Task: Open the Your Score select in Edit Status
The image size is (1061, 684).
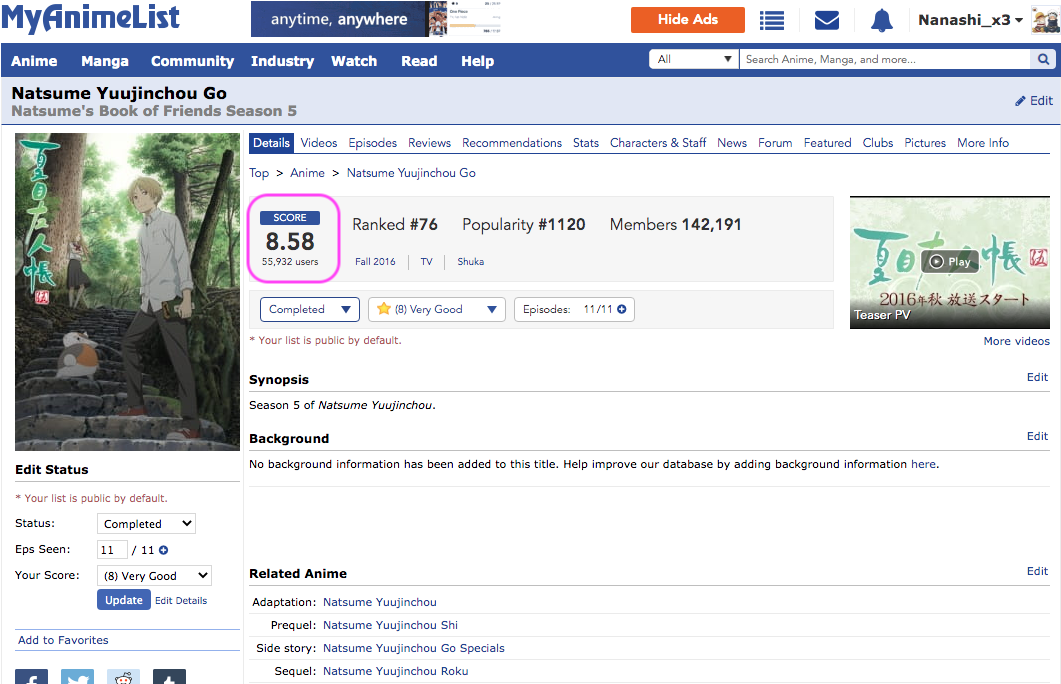Action: (154, 576)
